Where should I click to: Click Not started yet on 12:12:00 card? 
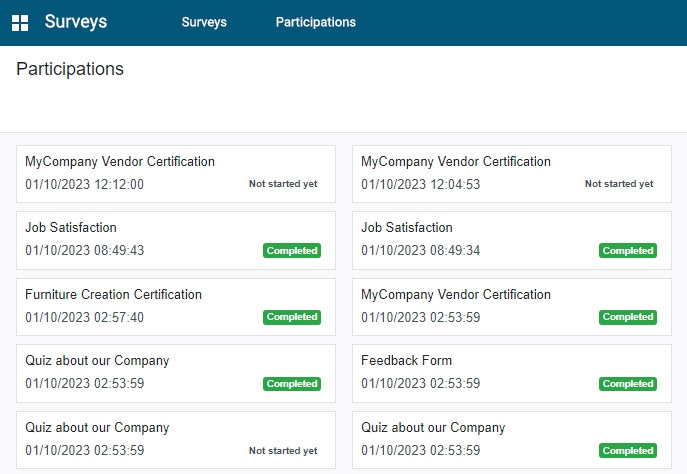click(283, 184)
